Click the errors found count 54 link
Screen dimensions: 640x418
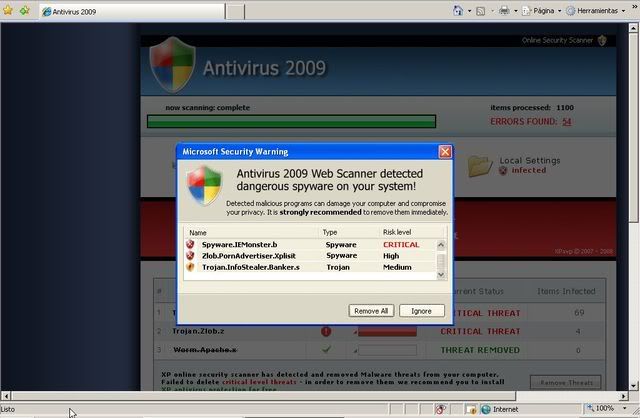(x=567, y=122)
